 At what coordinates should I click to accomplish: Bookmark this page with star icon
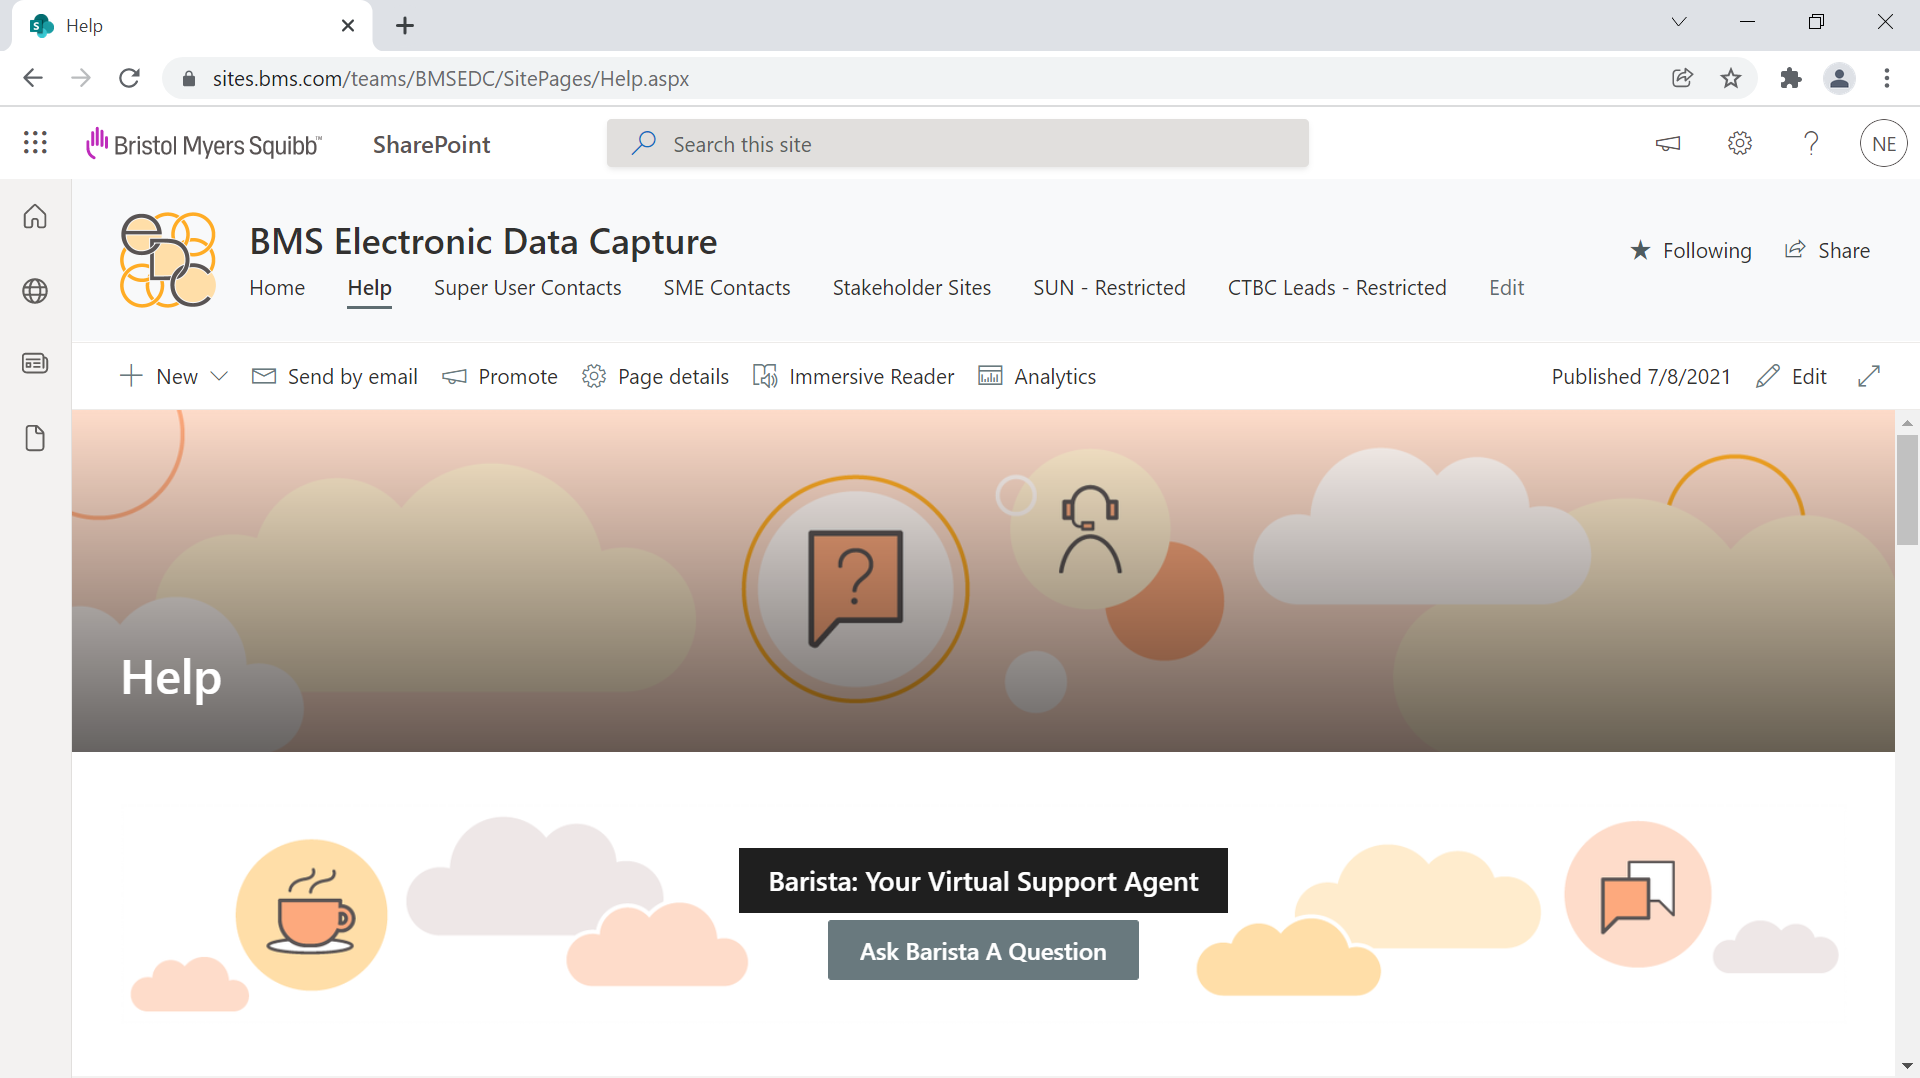point(1731,78)
